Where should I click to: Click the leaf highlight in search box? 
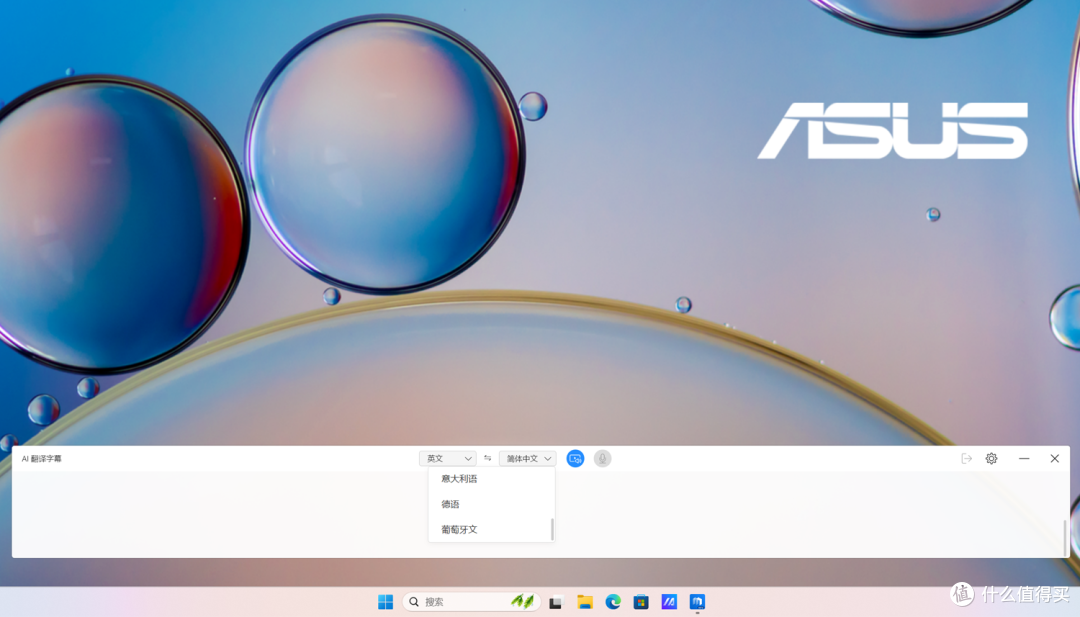pyautogui.click(x=523, y=602)
